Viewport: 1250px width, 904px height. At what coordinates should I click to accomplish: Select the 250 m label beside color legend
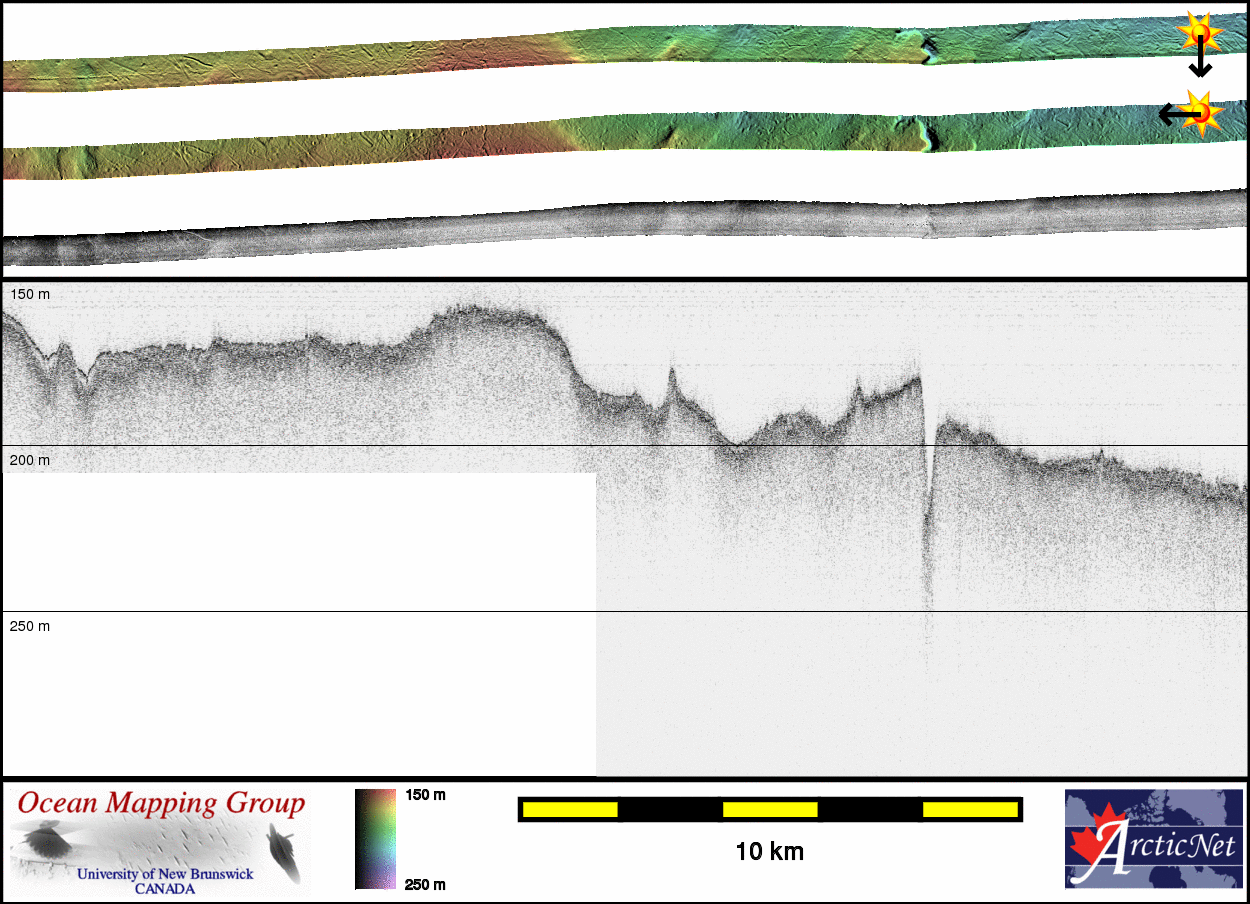tap(425, 884)
